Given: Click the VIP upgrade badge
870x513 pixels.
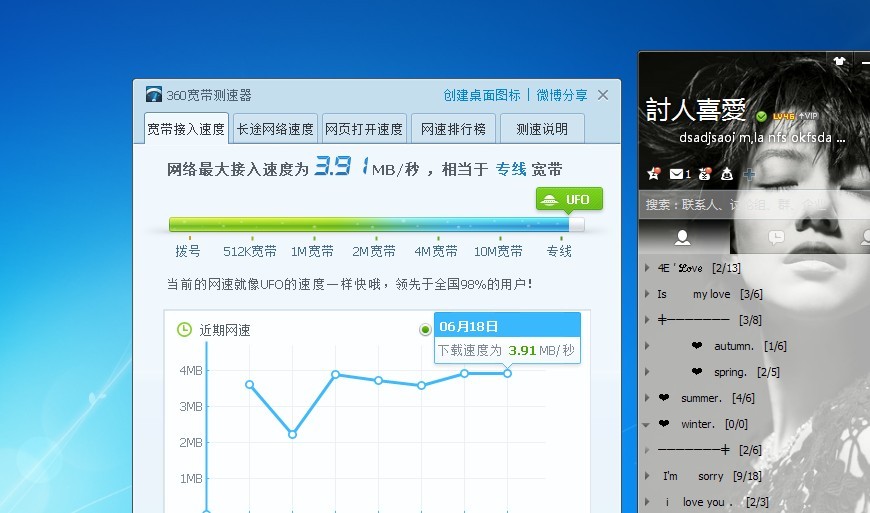Looking at the screenshot, I should coord(808,116).
